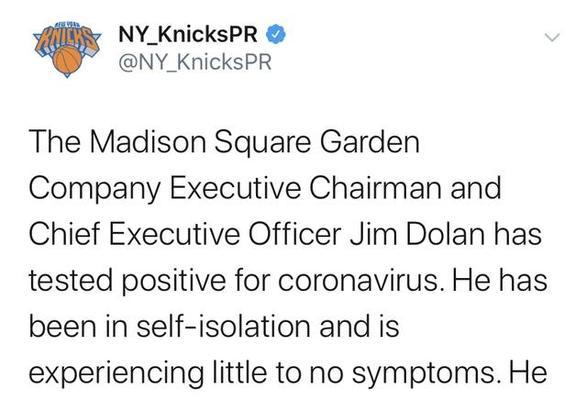This screenshot has height=400, width=587.
Task: Click the orange basketball in the avatar
Action: [67, 61]
